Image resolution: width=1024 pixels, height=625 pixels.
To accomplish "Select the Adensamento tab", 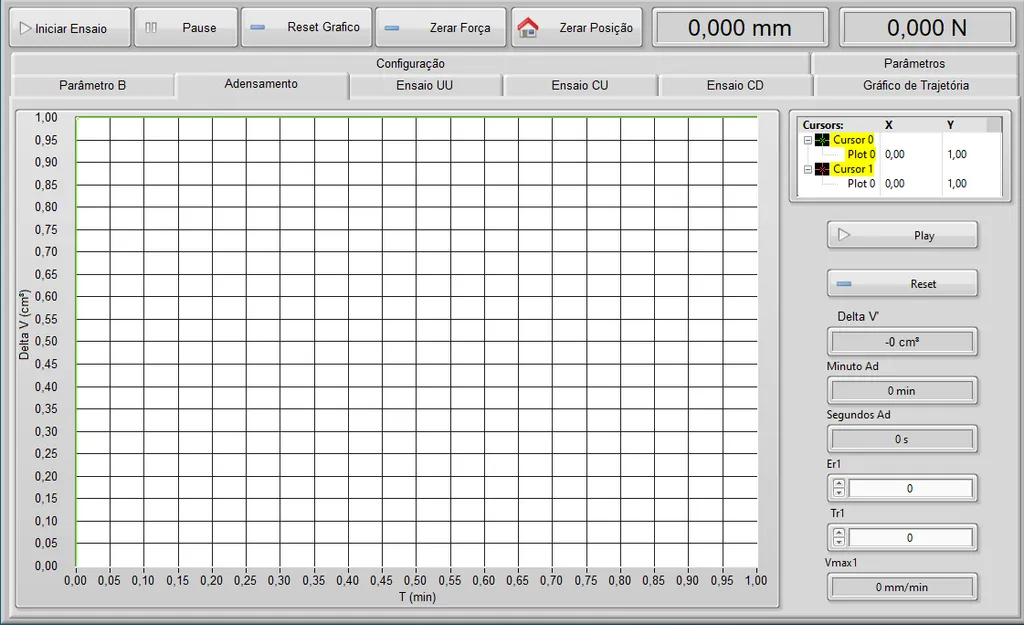I will [261, 84].
